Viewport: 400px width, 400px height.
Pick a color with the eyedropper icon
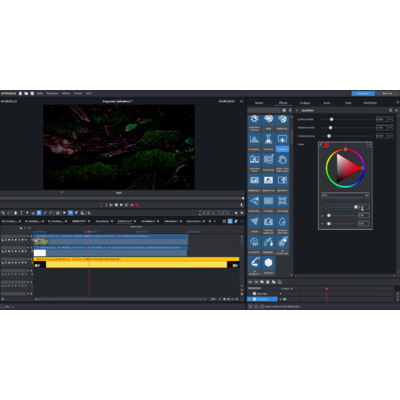click(321, 144)
